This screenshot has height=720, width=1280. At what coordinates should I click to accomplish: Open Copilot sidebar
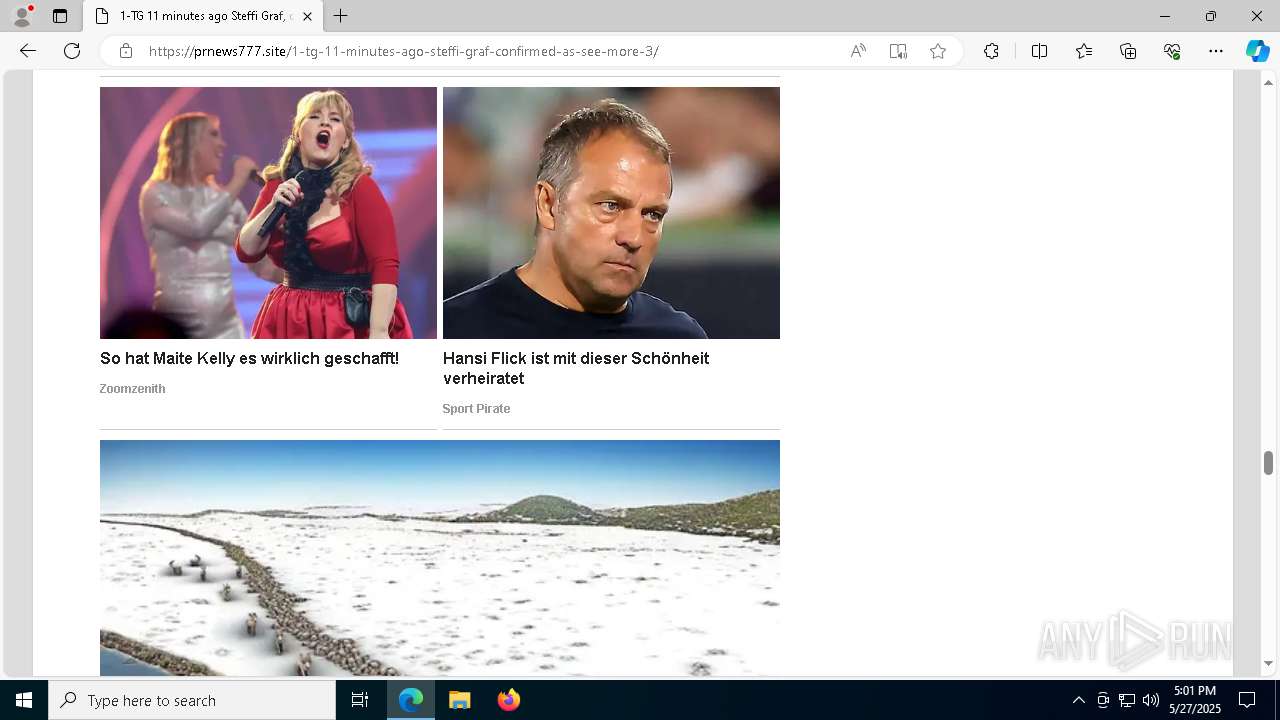coord(1257,51)
